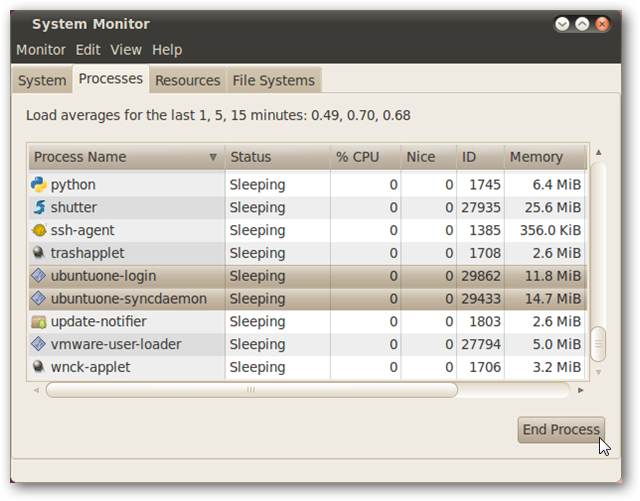Click the update-notifier icon
The image size is (640, 501).
(x=39, y=322)
